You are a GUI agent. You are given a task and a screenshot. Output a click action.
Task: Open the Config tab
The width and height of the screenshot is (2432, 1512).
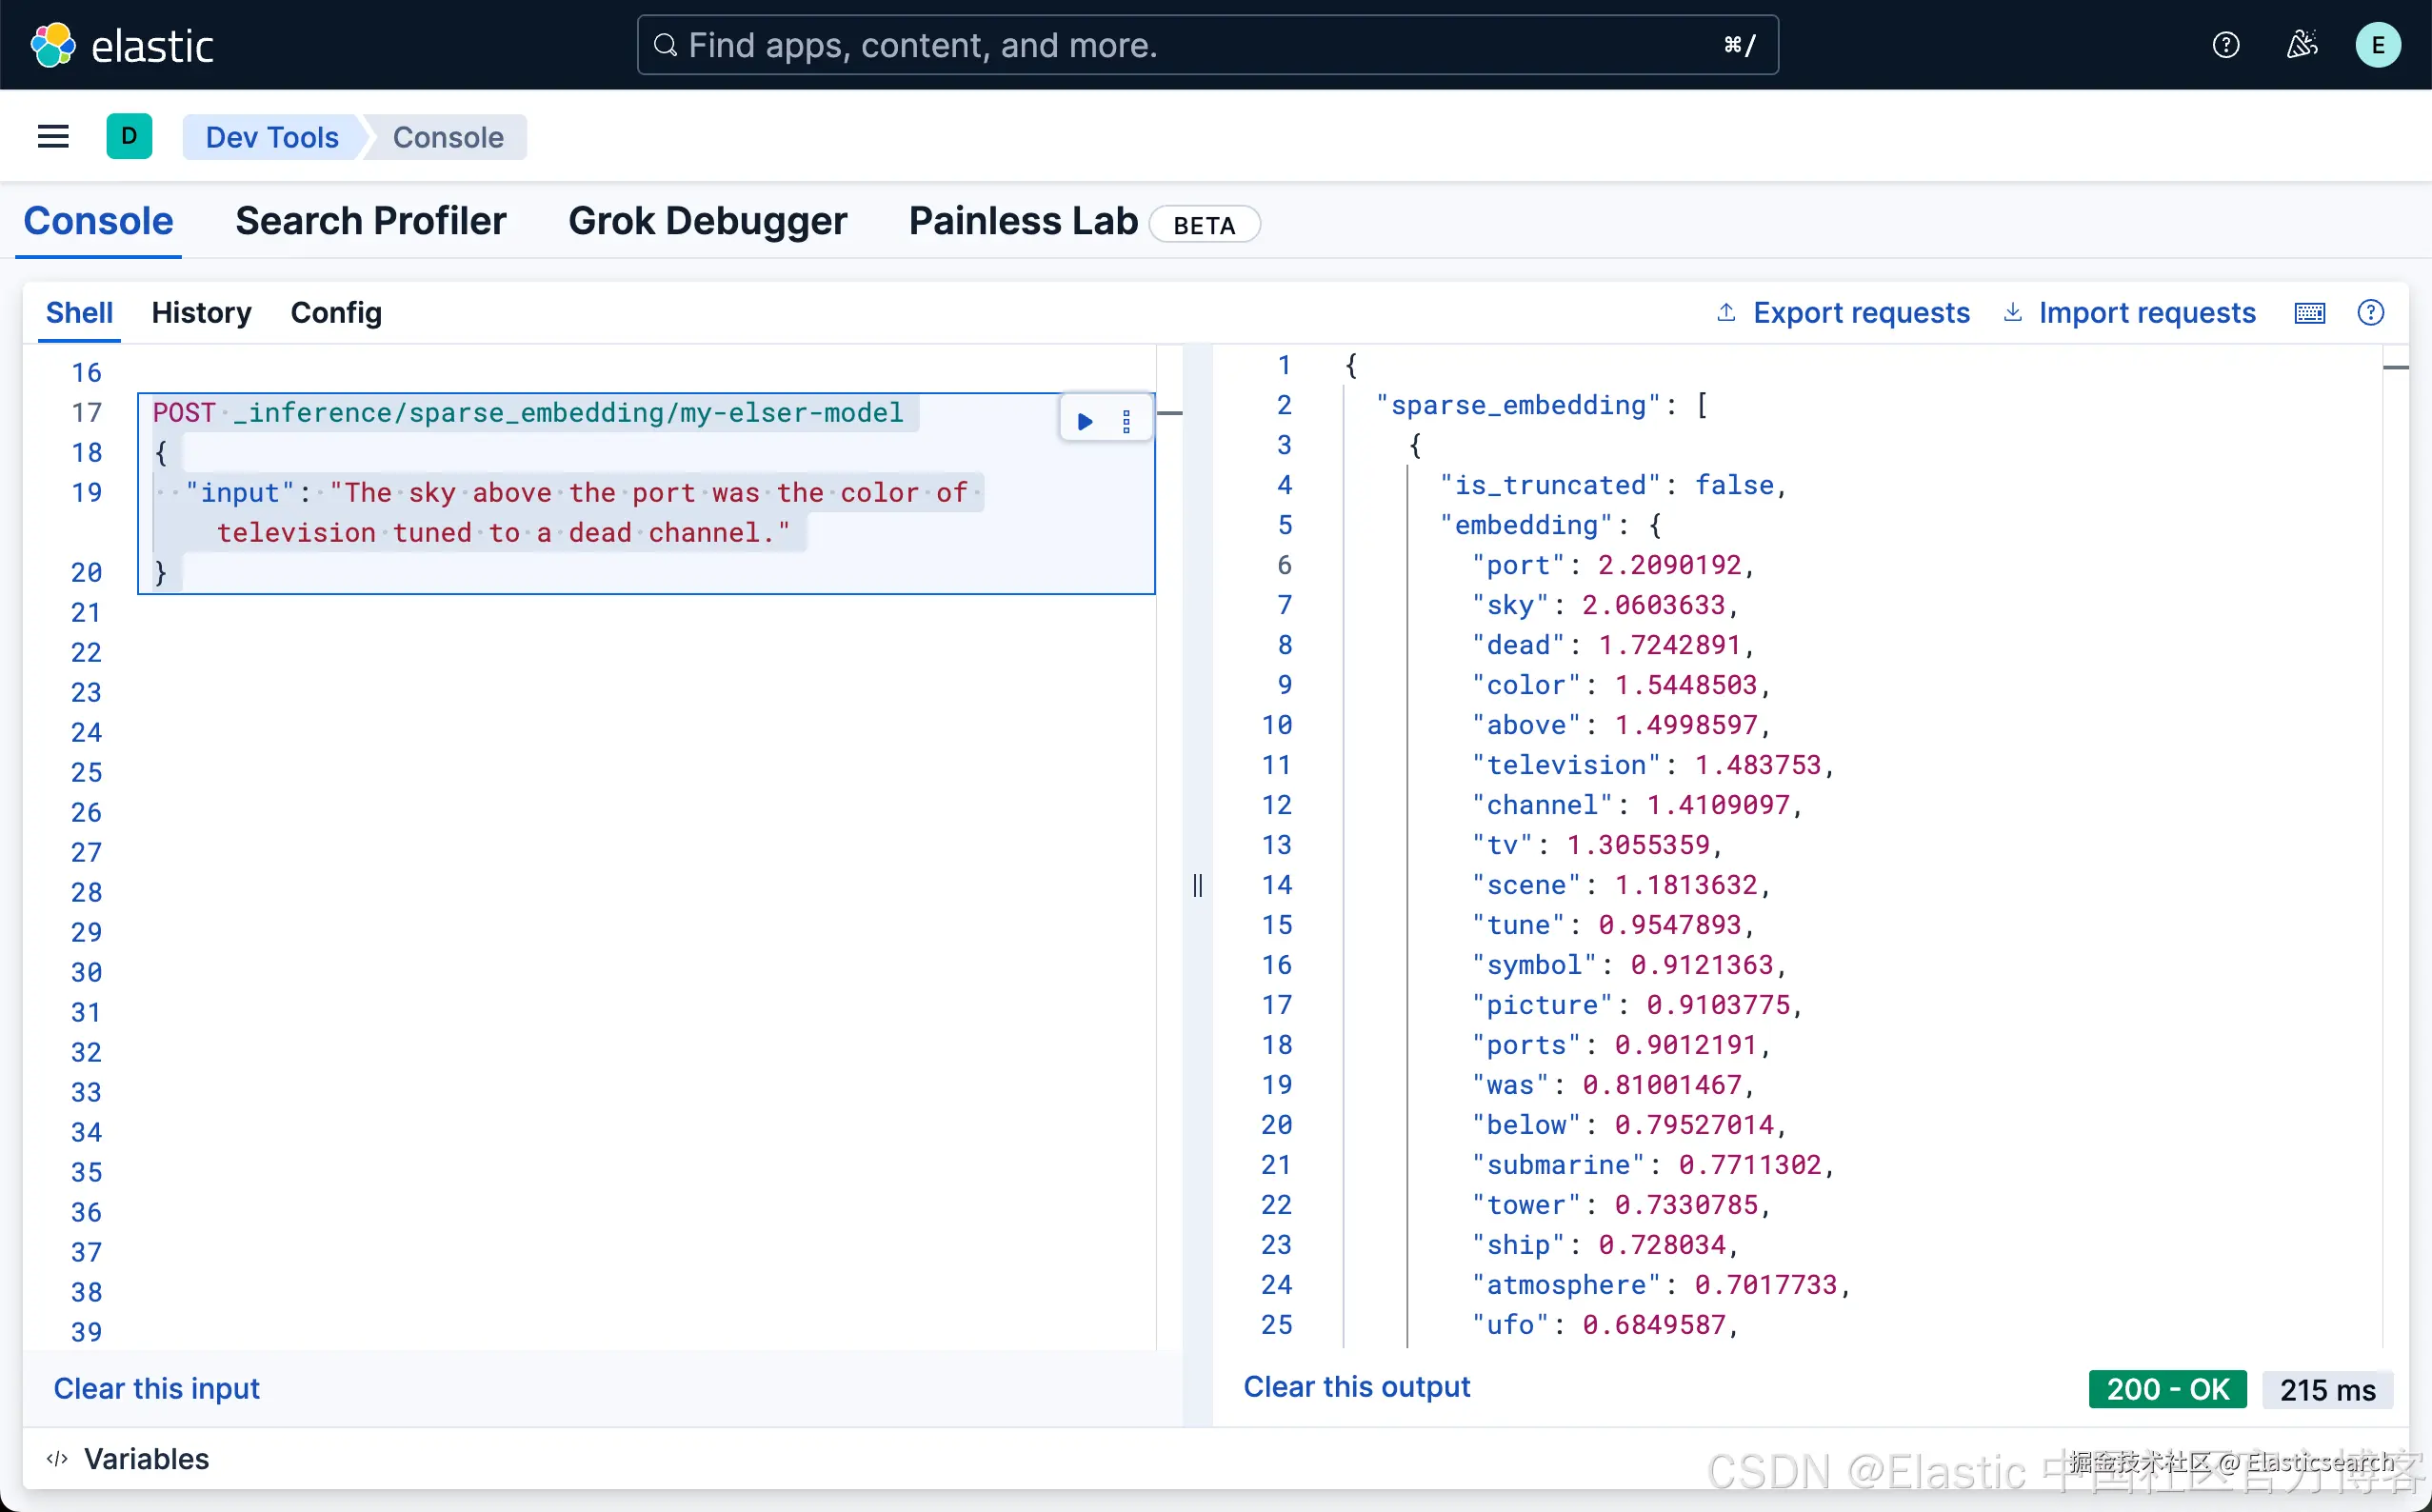pos(336,313)
